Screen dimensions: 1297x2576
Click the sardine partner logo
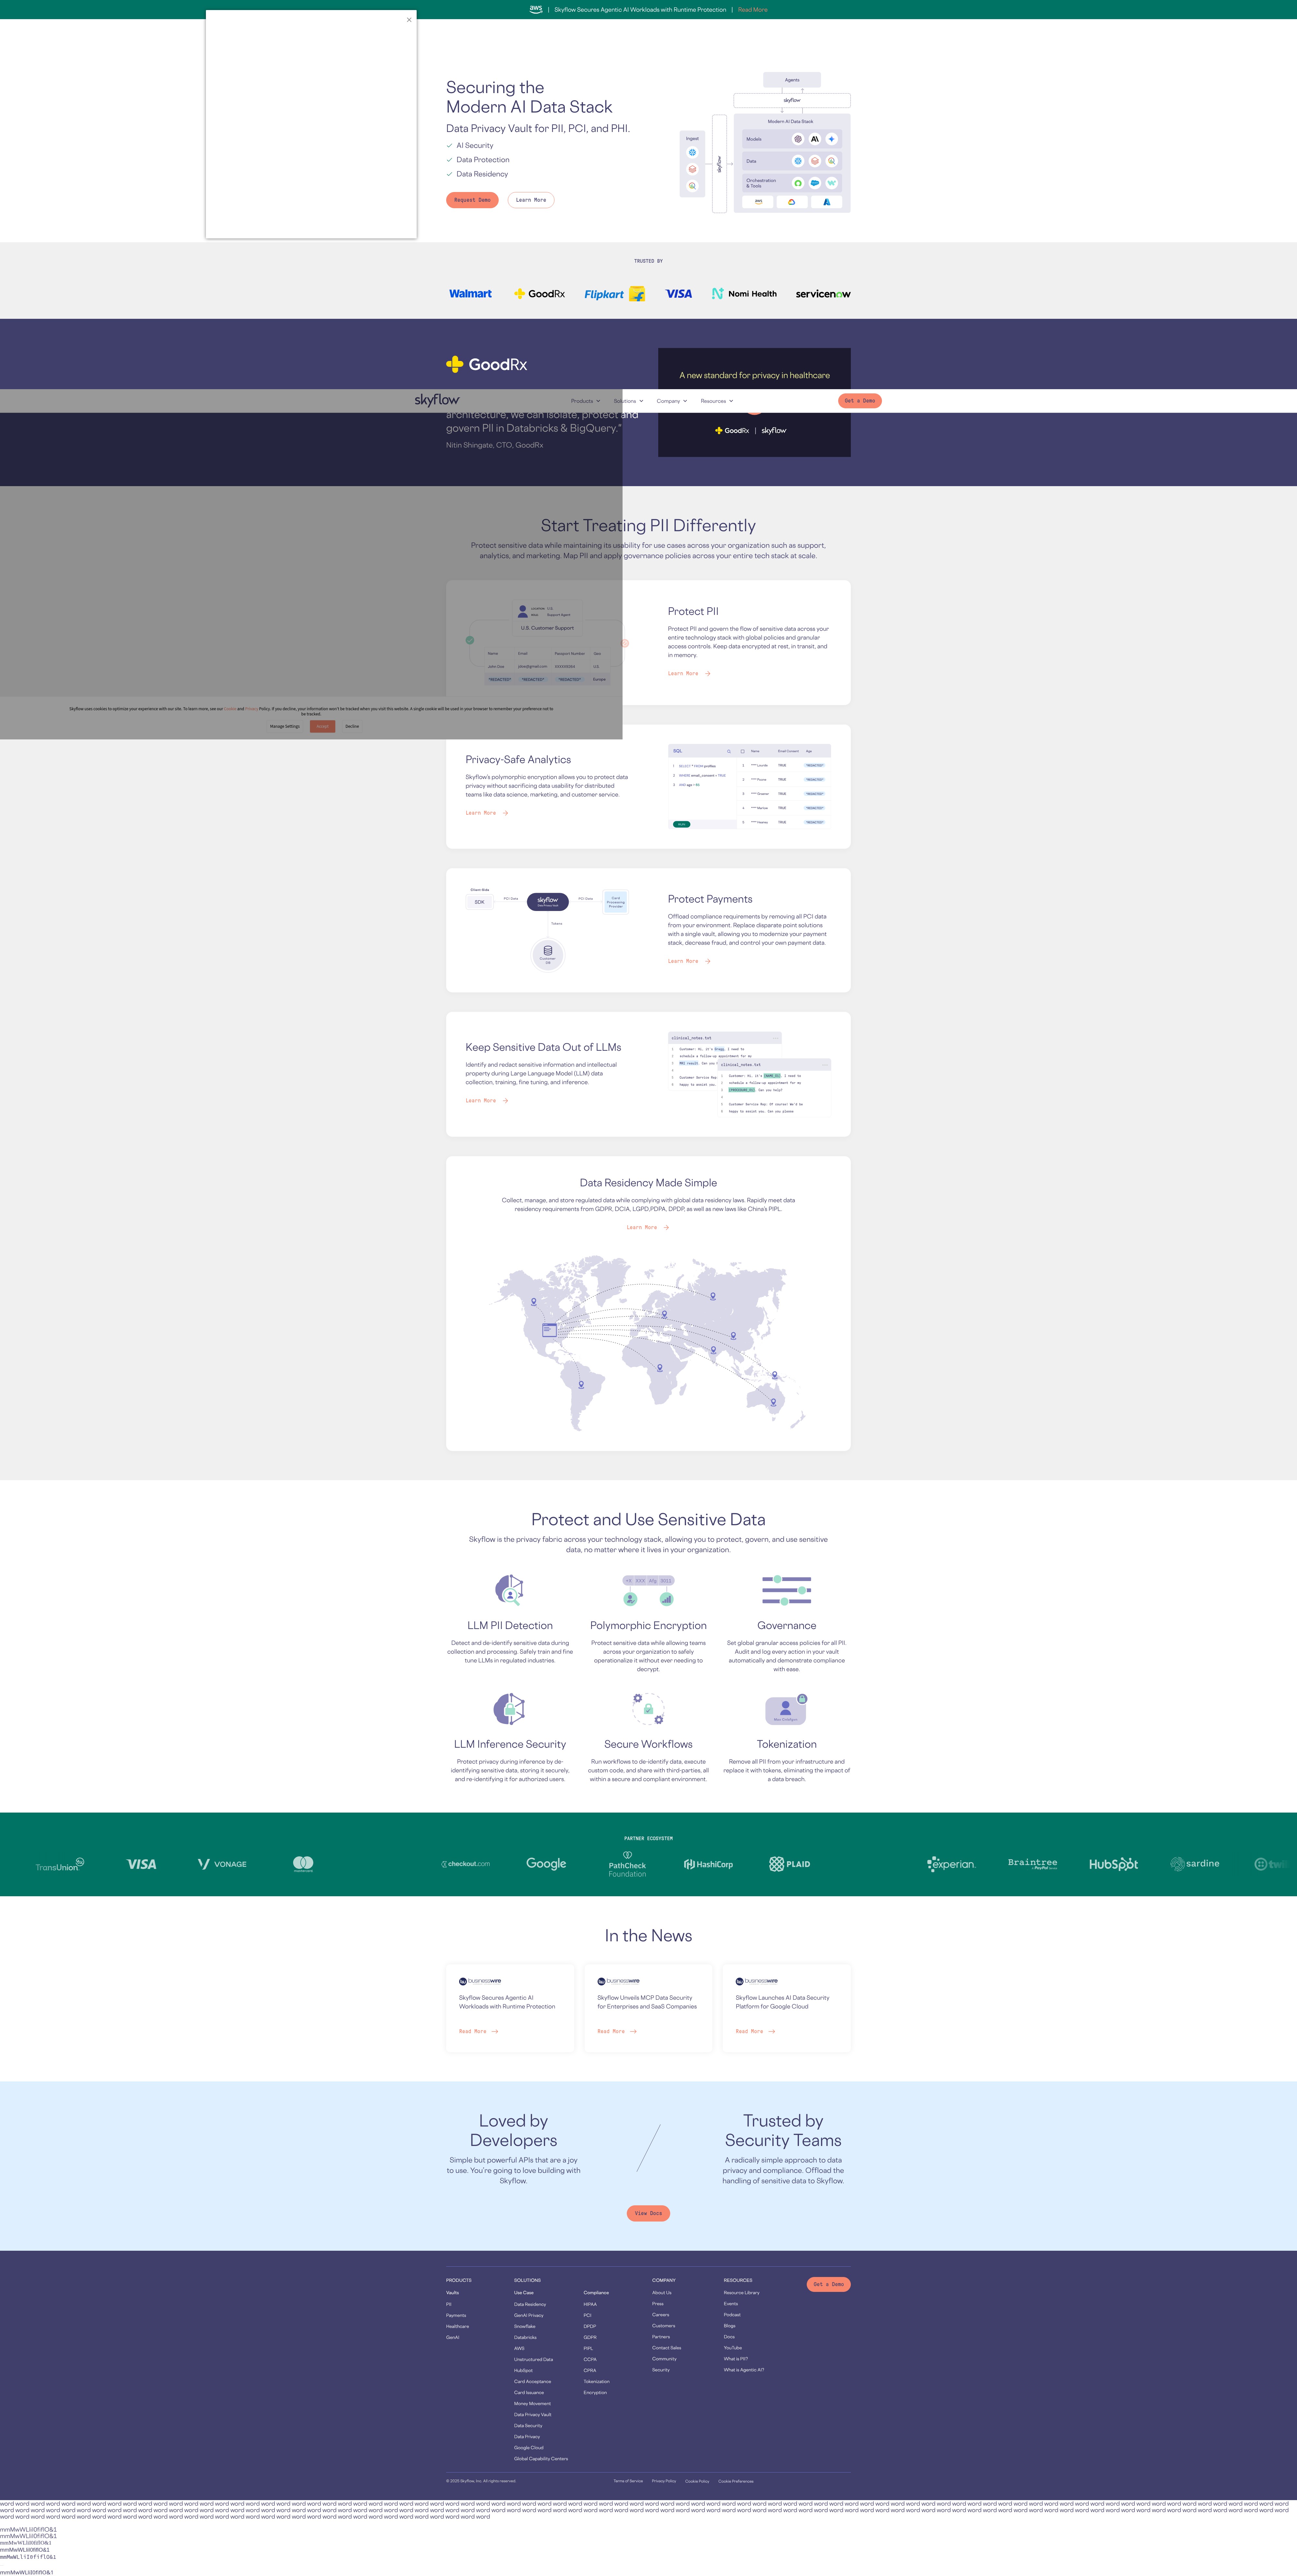coord(1195,1864)
